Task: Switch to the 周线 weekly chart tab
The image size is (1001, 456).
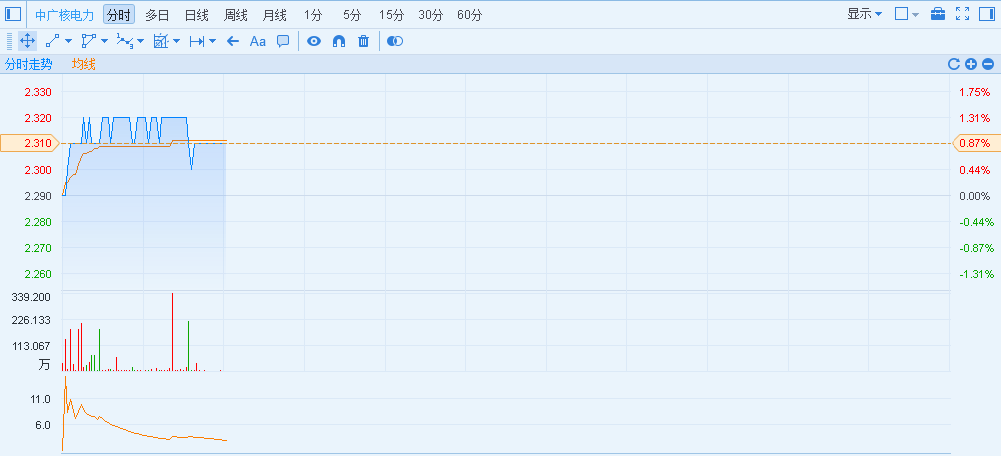Action: pos(236,15)
